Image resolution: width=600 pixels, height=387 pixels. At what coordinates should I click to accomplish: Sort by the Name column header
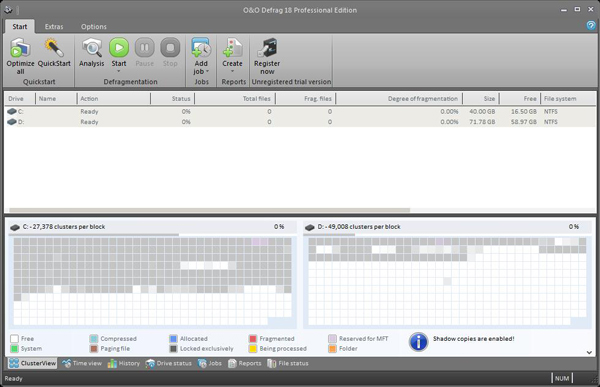pyautogui.click(x=56, y=99)
